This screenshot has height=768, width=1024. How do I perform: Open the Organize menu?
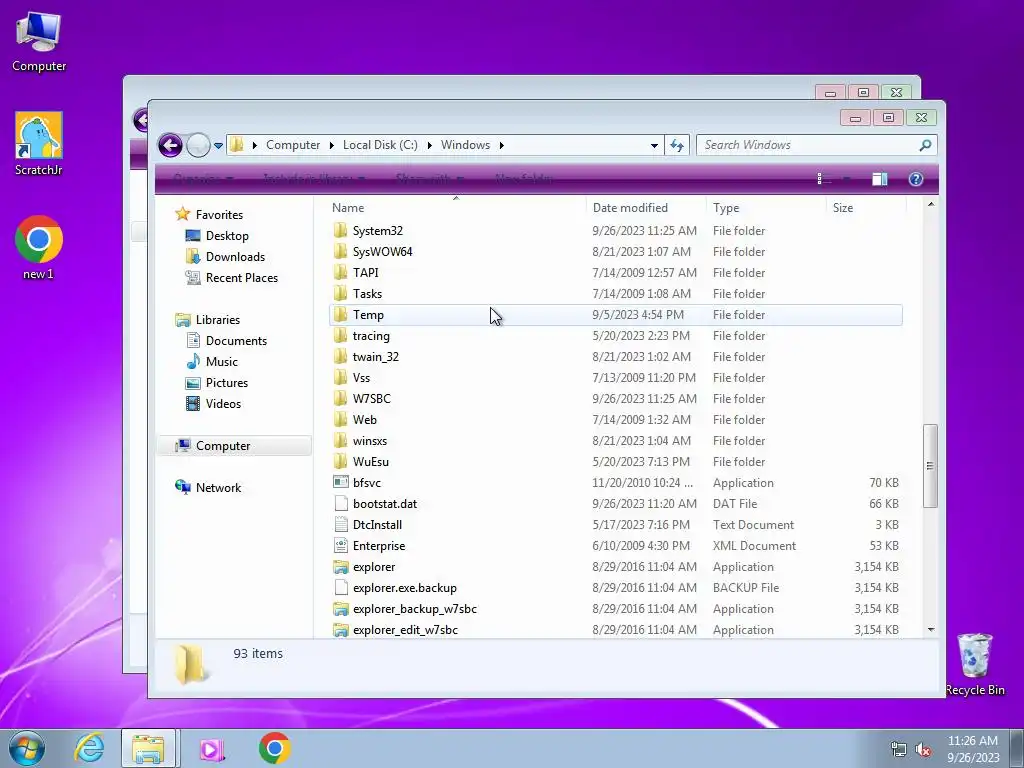coord(203,179)
